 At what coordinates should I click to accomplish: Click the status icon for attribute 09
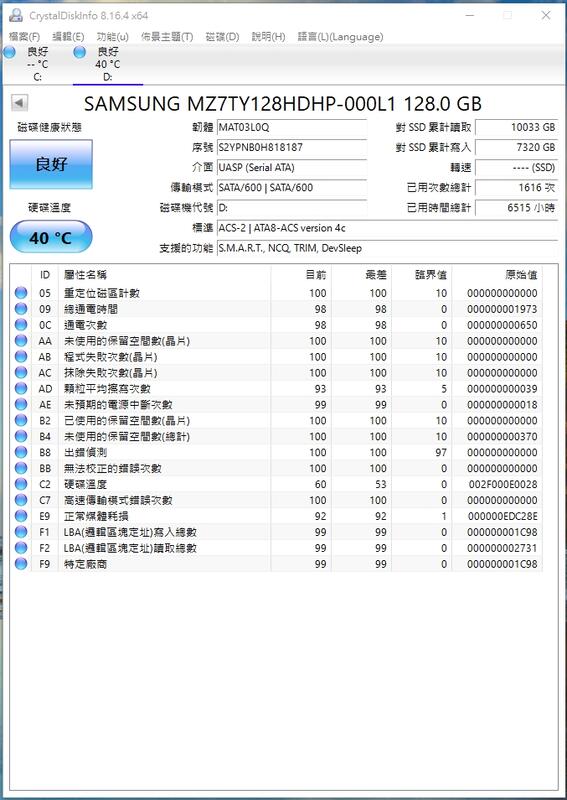tap(21, 309)
